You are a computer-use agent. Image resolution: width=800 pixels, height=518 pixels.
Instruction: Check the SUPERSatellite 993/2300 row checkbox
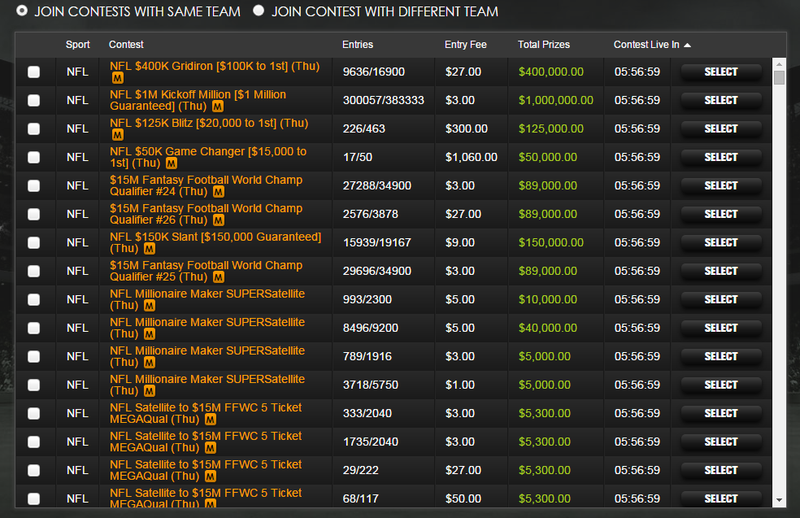pos(34,300)
